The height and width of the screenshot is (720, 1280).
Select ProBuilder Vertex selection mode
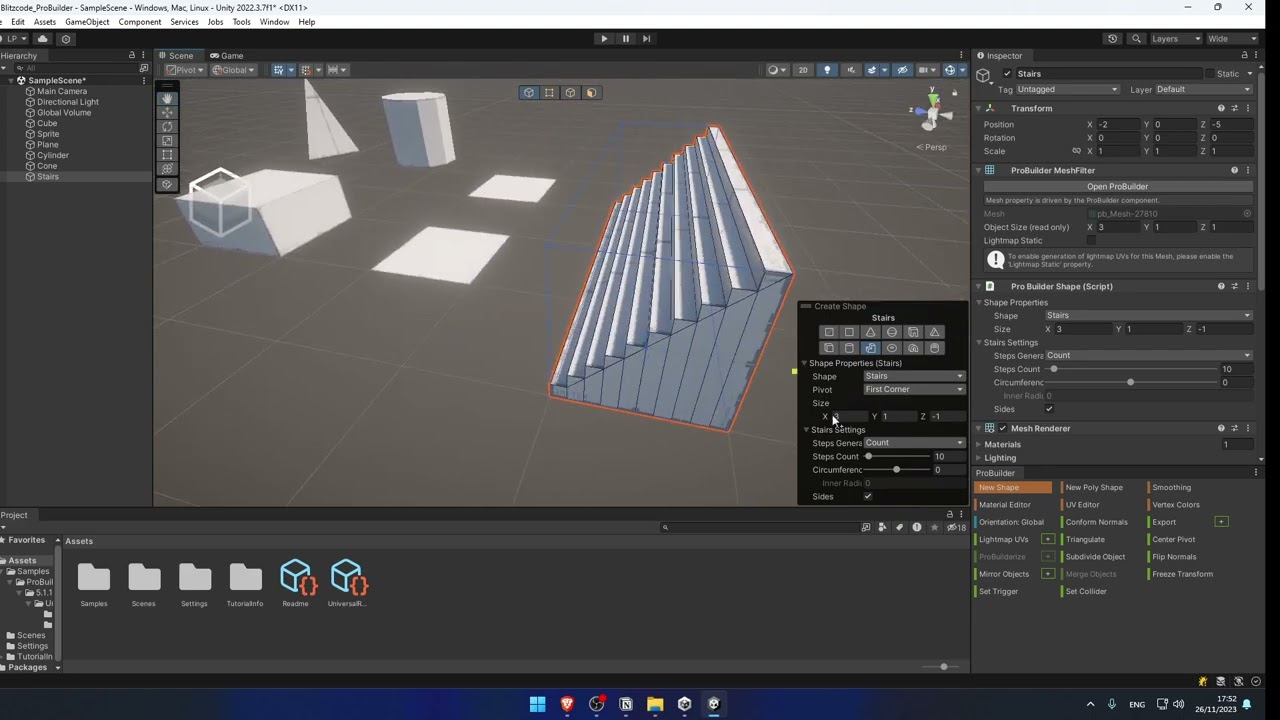click(549, 93)
